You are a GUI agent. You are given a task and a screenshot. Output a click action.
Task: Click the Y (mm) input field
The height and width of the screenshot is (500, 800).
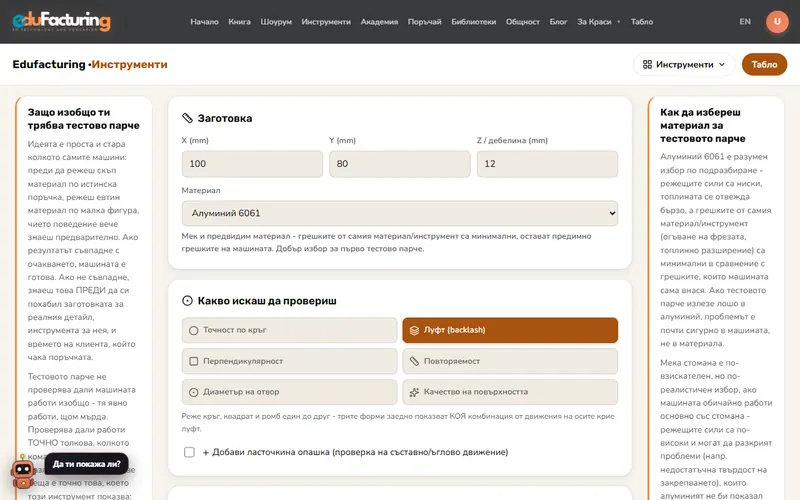399,164
